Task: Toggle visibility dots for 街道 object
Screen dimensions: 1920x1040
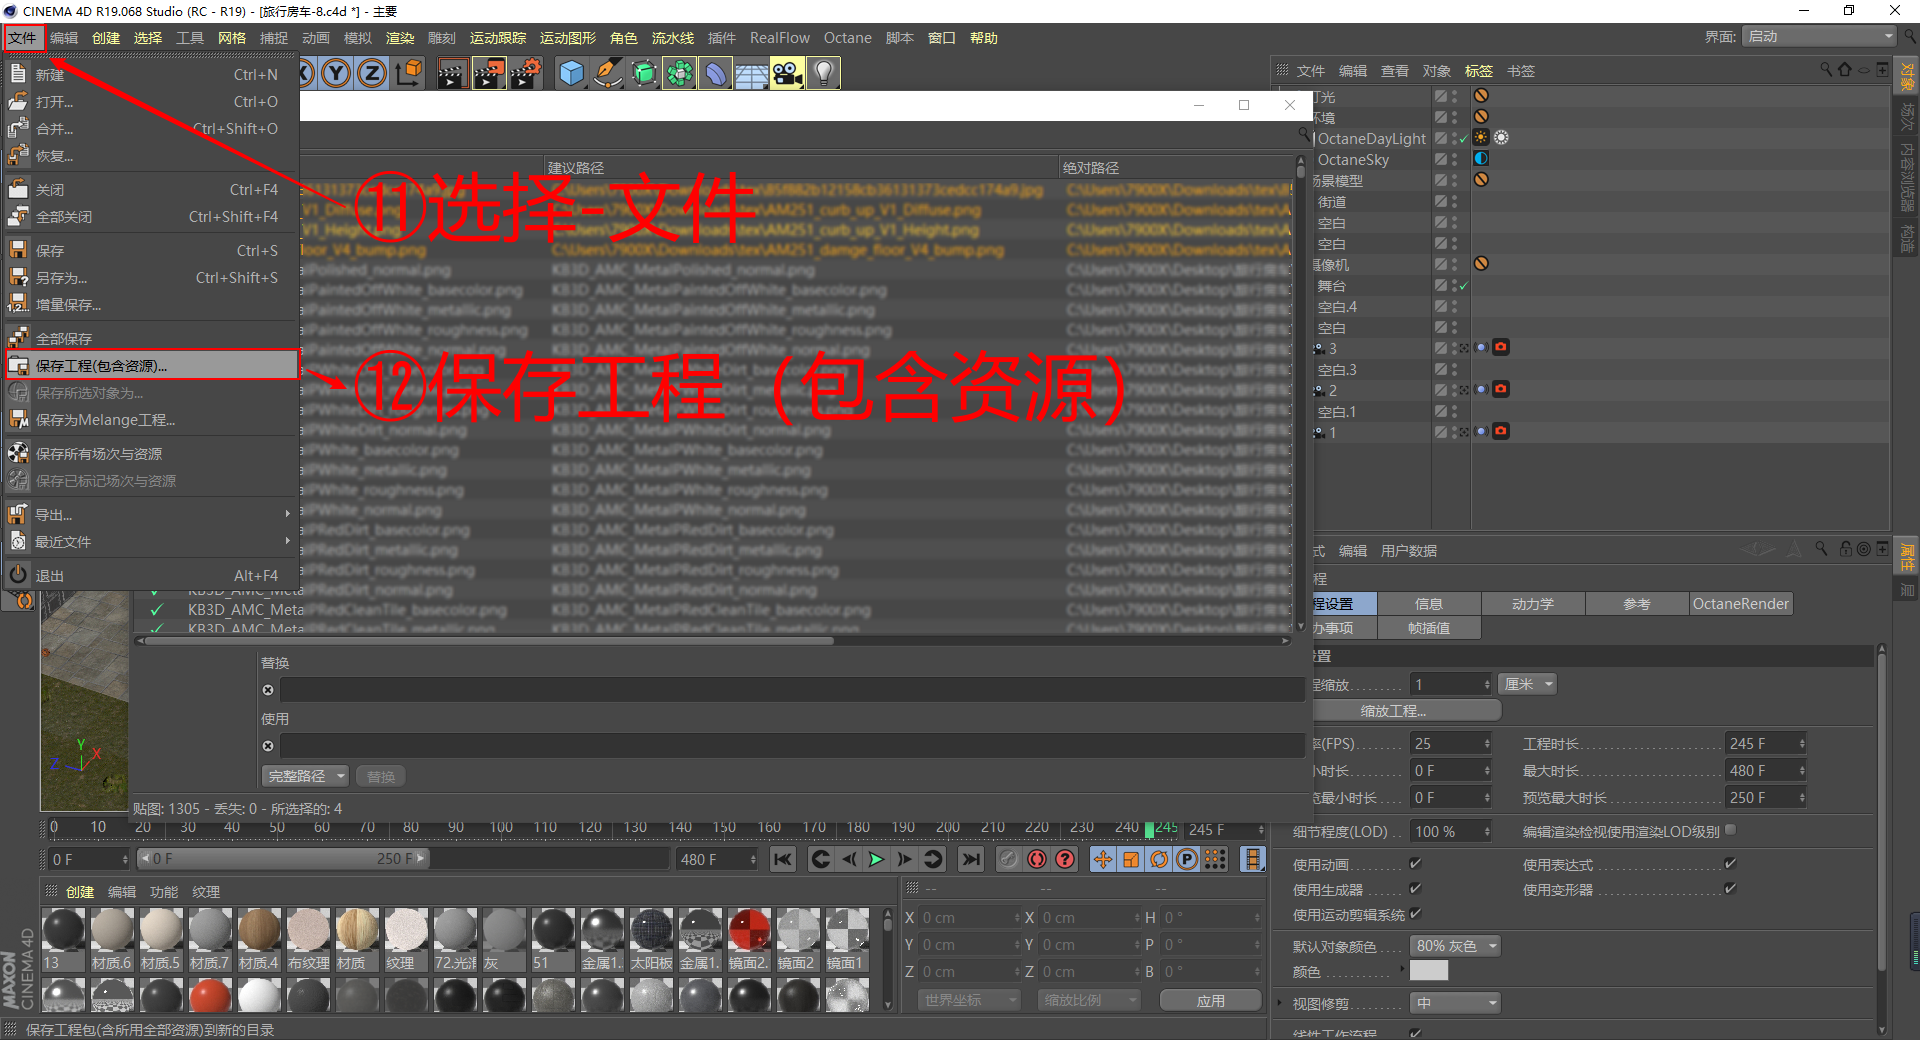Action: 1454,201
